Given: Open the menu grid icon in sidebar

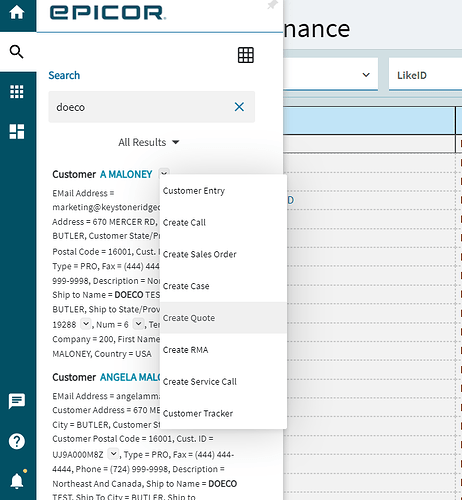Looking at the screenshot, I should (17, 91).
